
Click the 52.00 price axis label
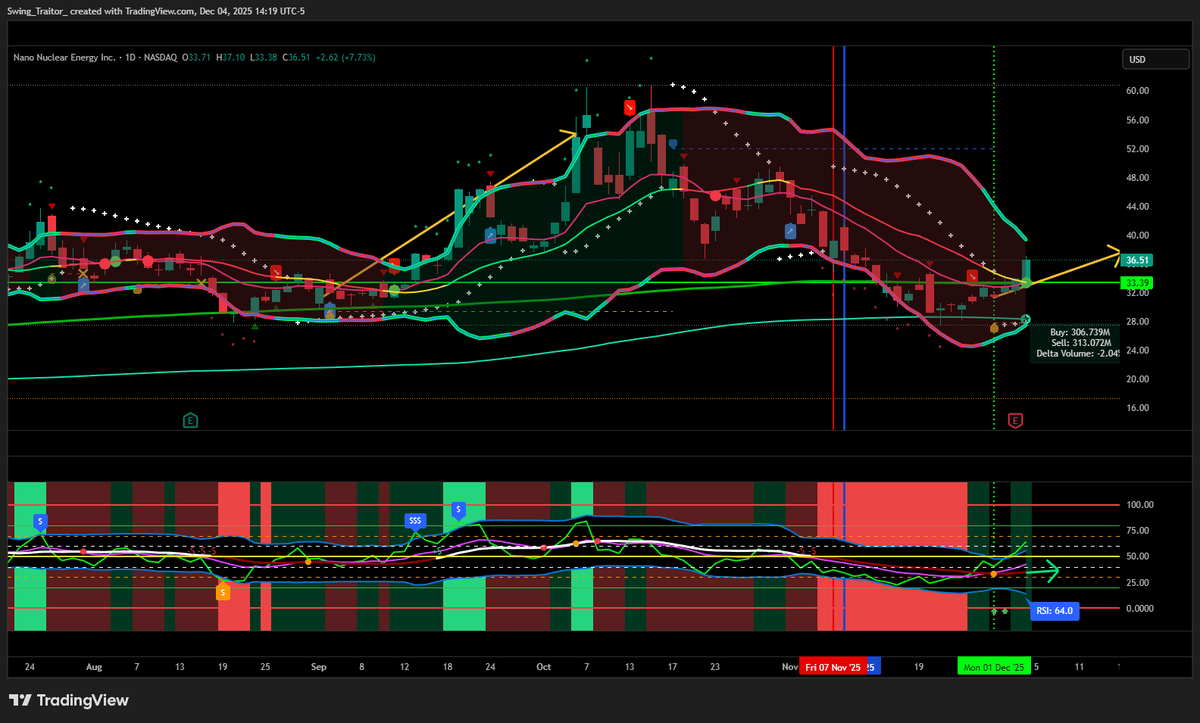click(1138, 149)
